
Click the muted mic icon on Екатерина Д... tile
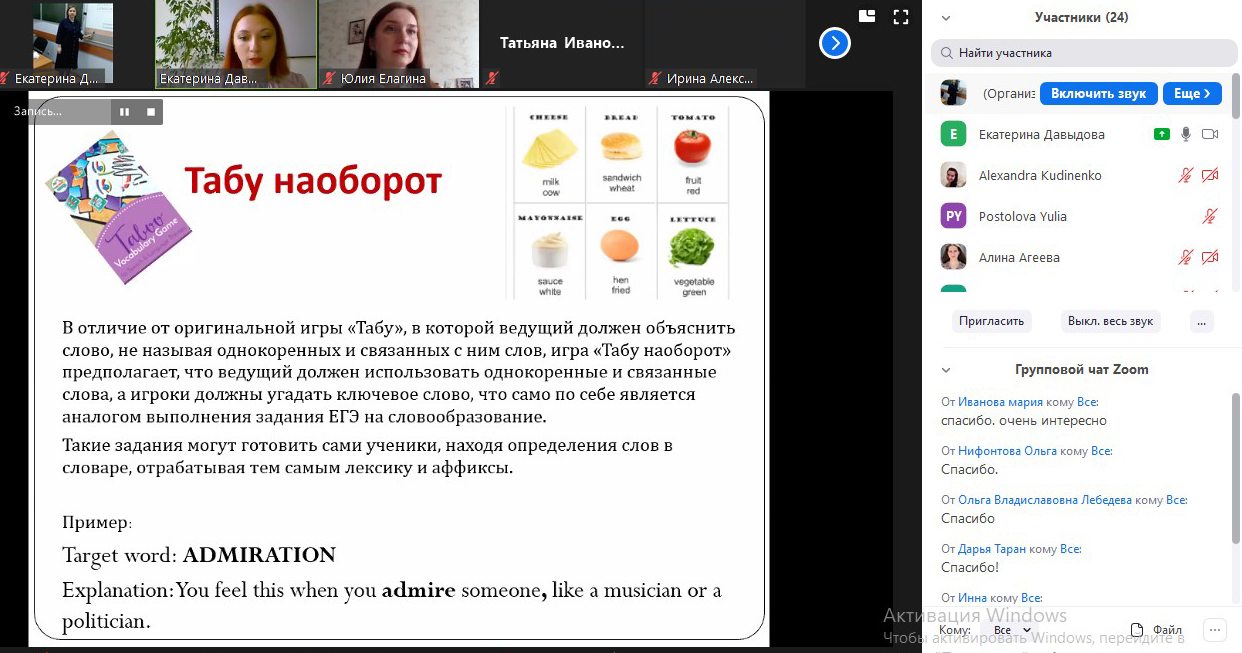tap(5, 78)
